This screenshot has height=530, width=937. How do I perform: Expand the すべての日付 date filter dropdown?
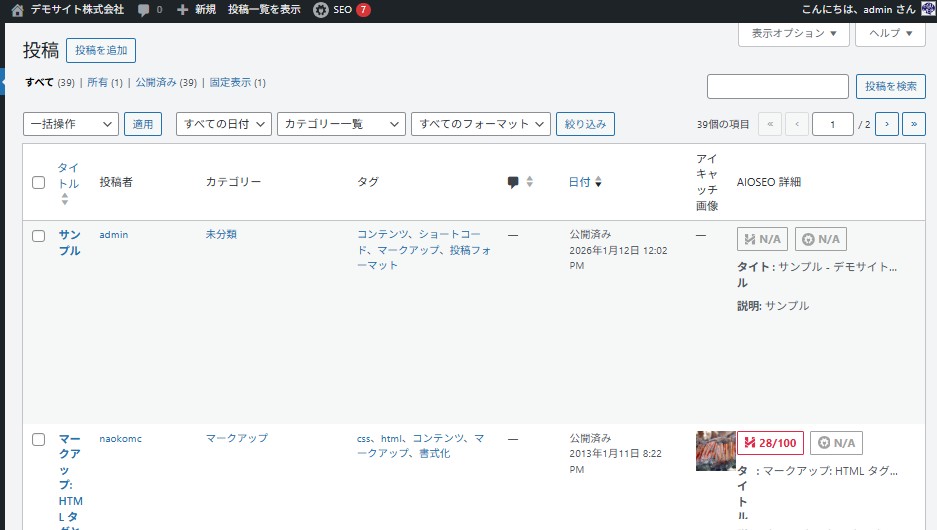(224, 124)
